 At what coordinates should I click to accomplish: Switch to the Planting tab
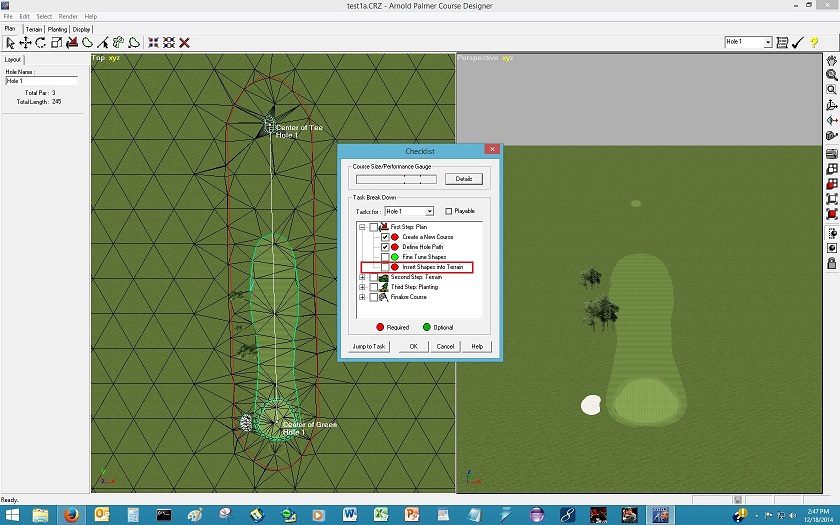click(x=57, y=29)
